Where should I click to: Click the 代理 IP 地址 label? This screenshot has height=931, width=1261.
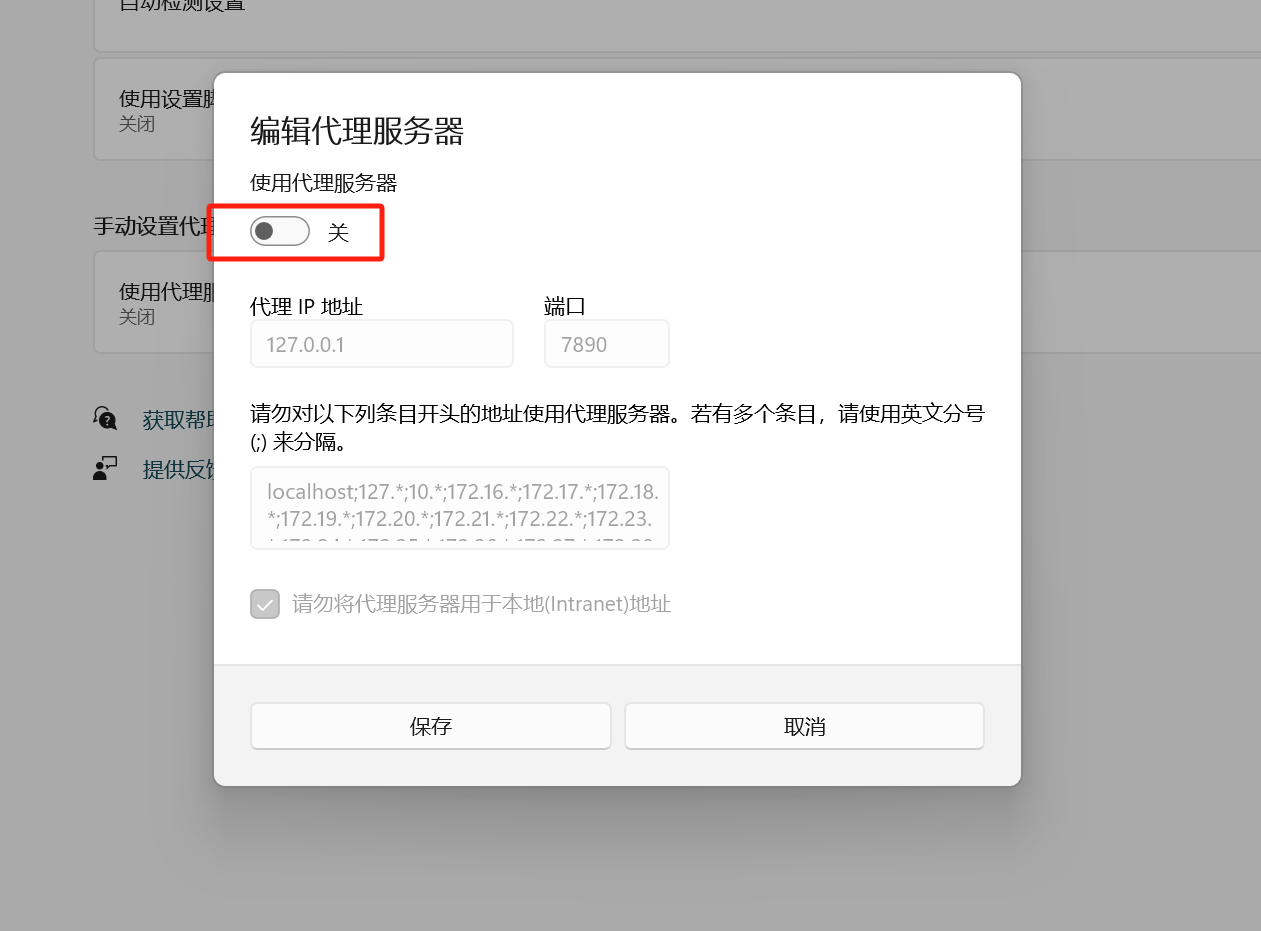[306, 306]
